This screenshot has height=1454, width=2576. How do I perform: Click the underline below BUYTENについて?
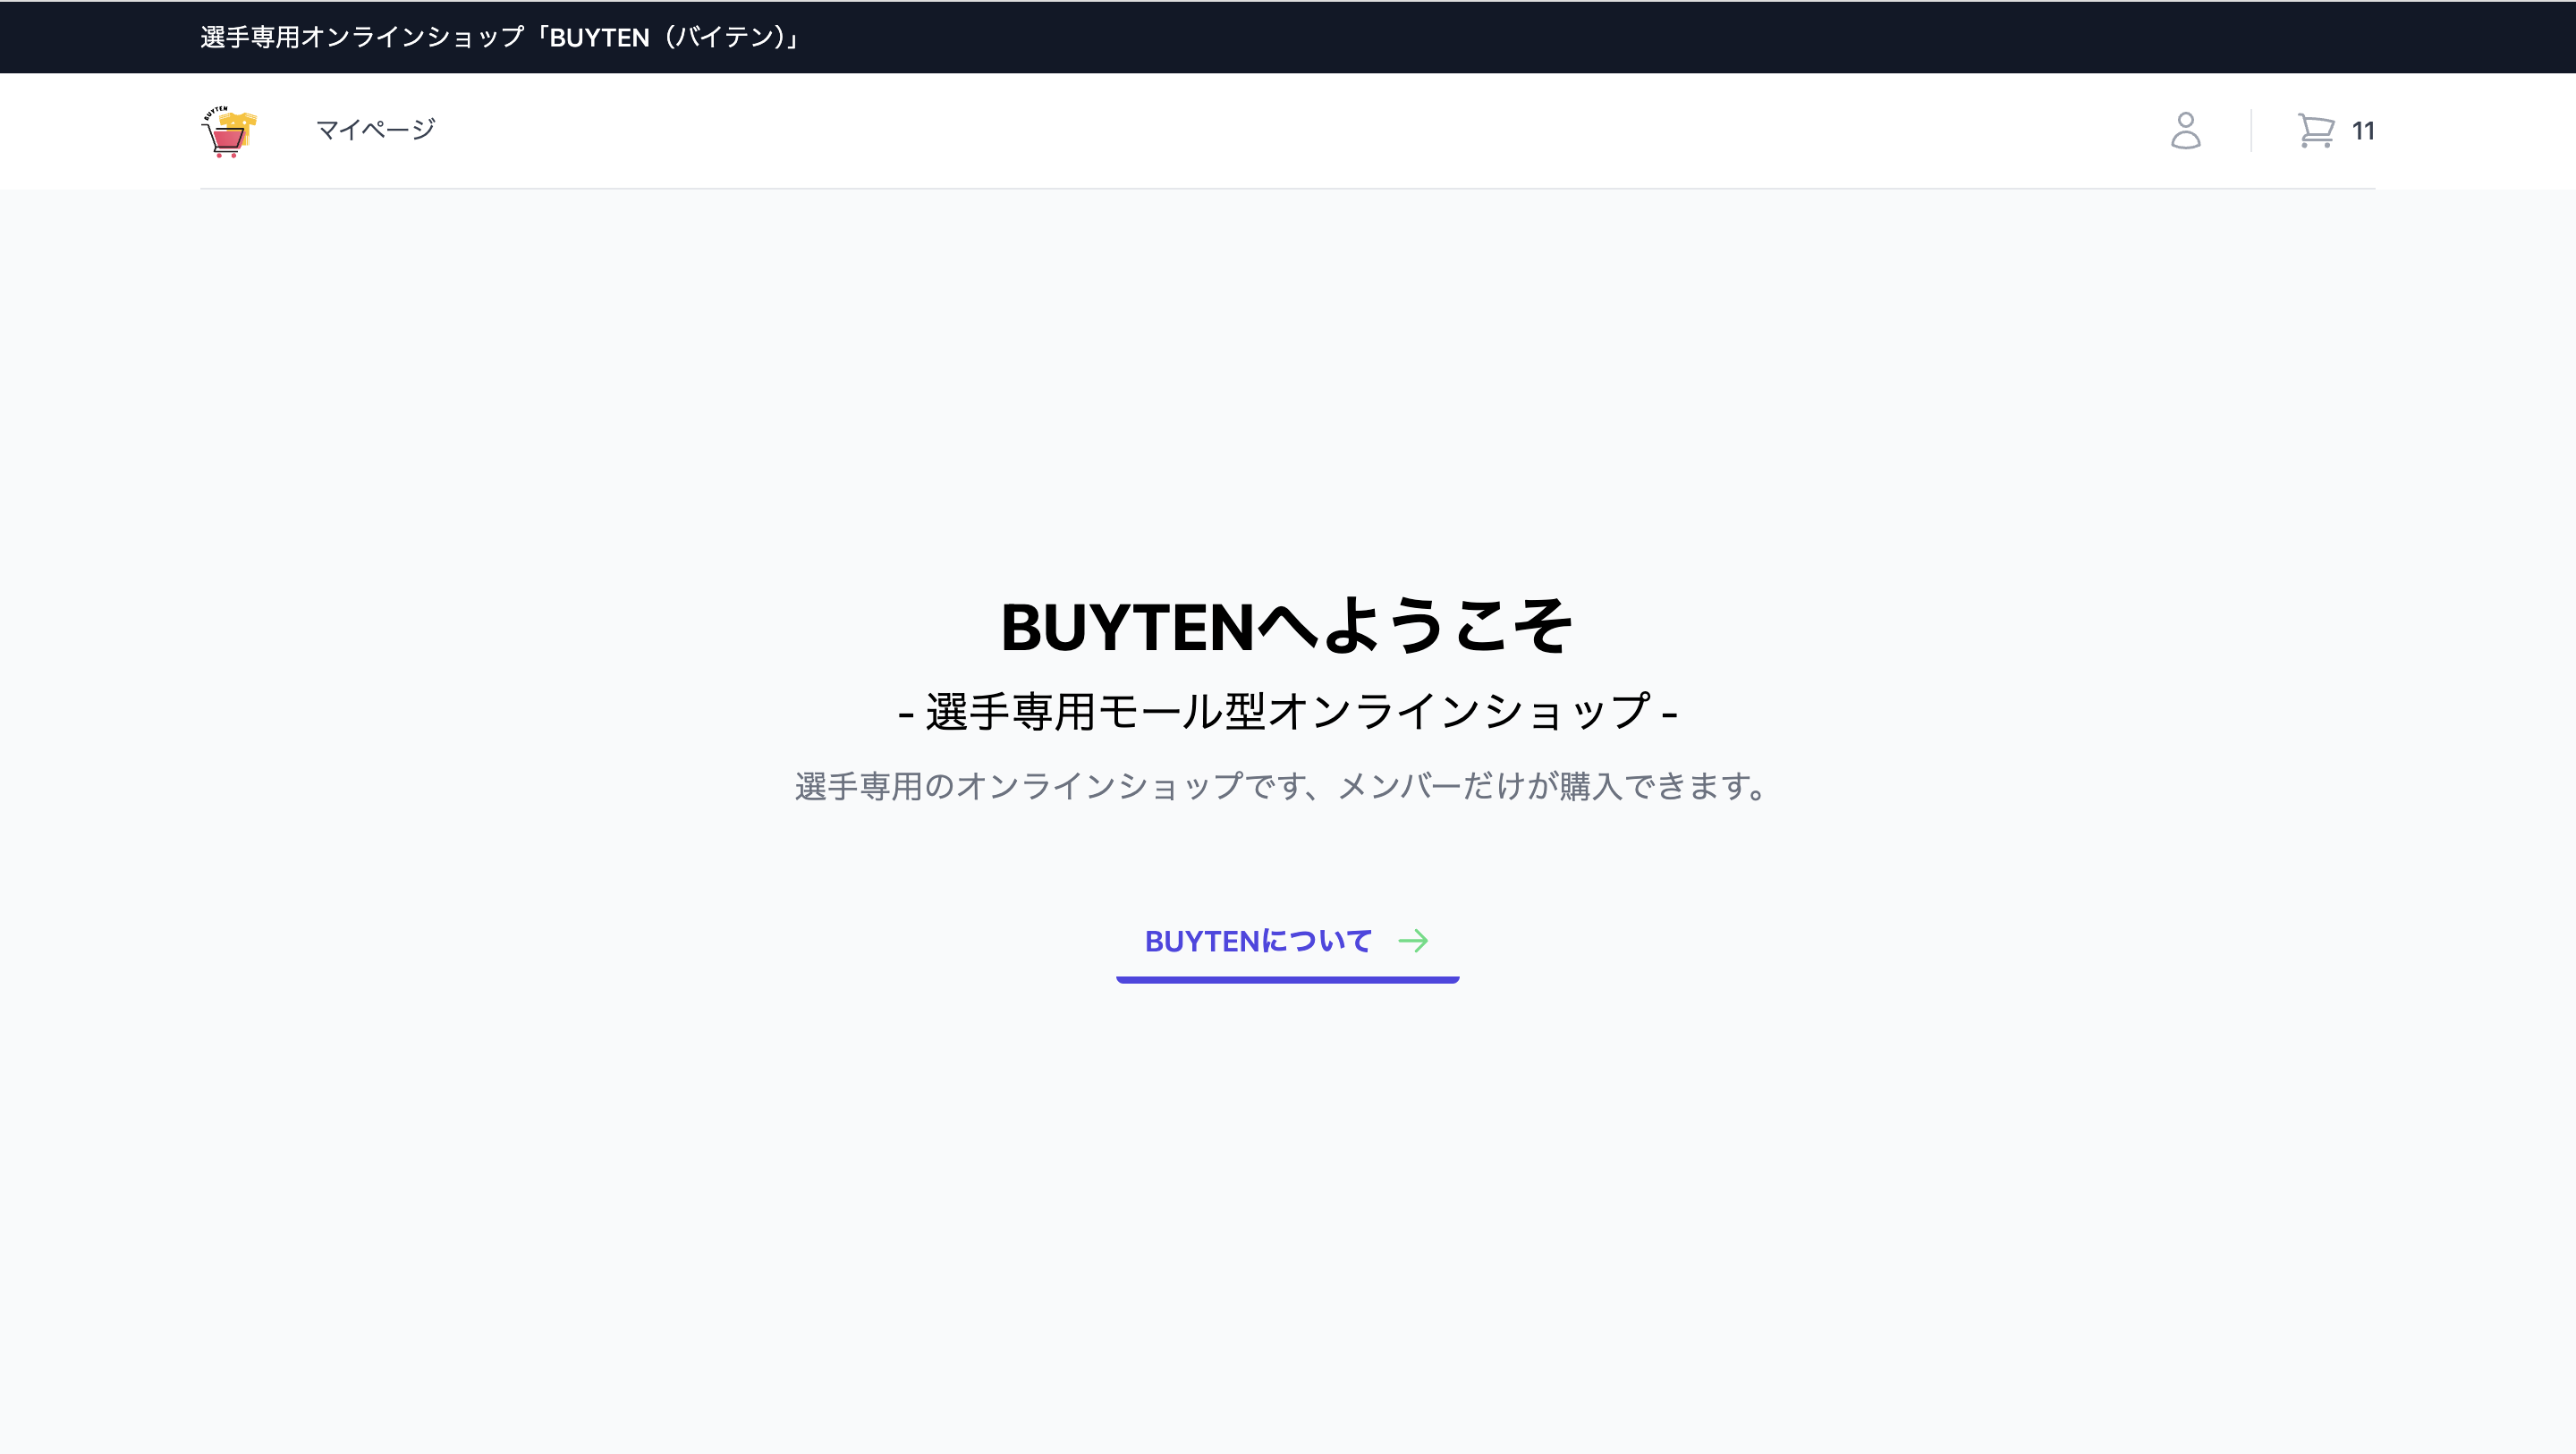1287,981
